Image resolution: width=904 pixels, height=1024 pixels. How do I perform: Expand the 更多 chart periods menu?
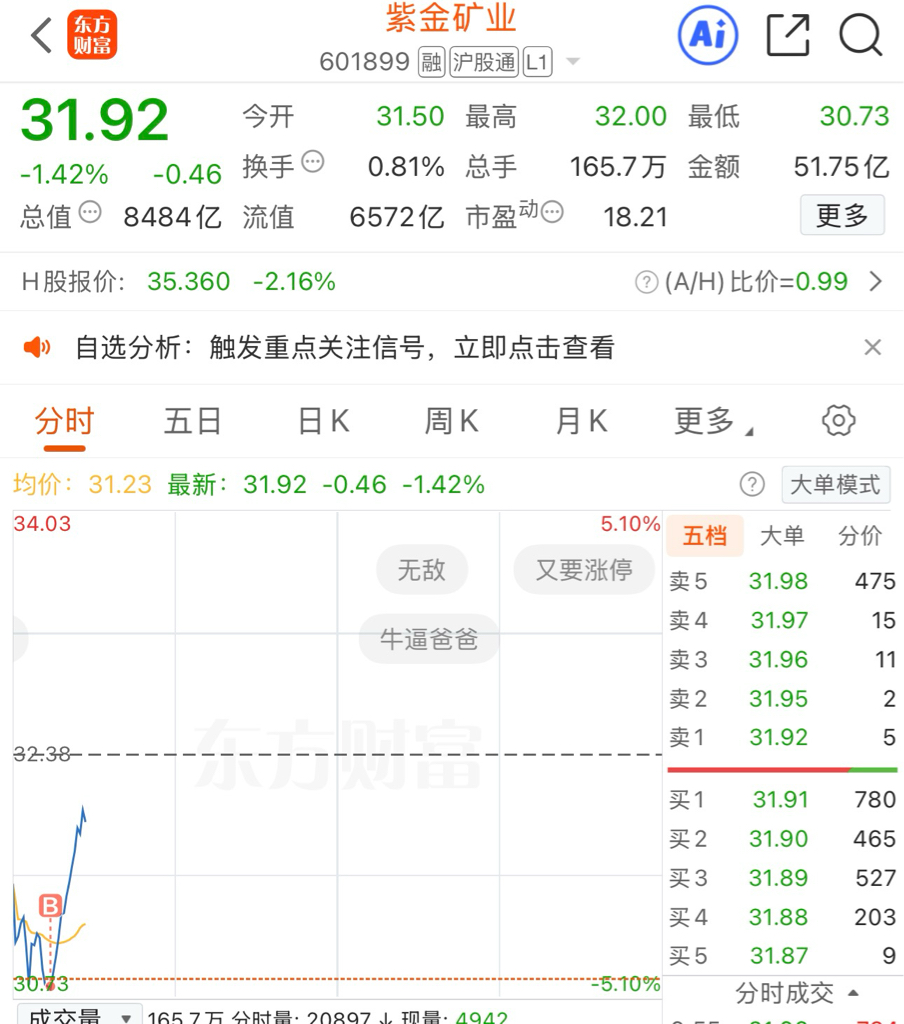point(712,421)
